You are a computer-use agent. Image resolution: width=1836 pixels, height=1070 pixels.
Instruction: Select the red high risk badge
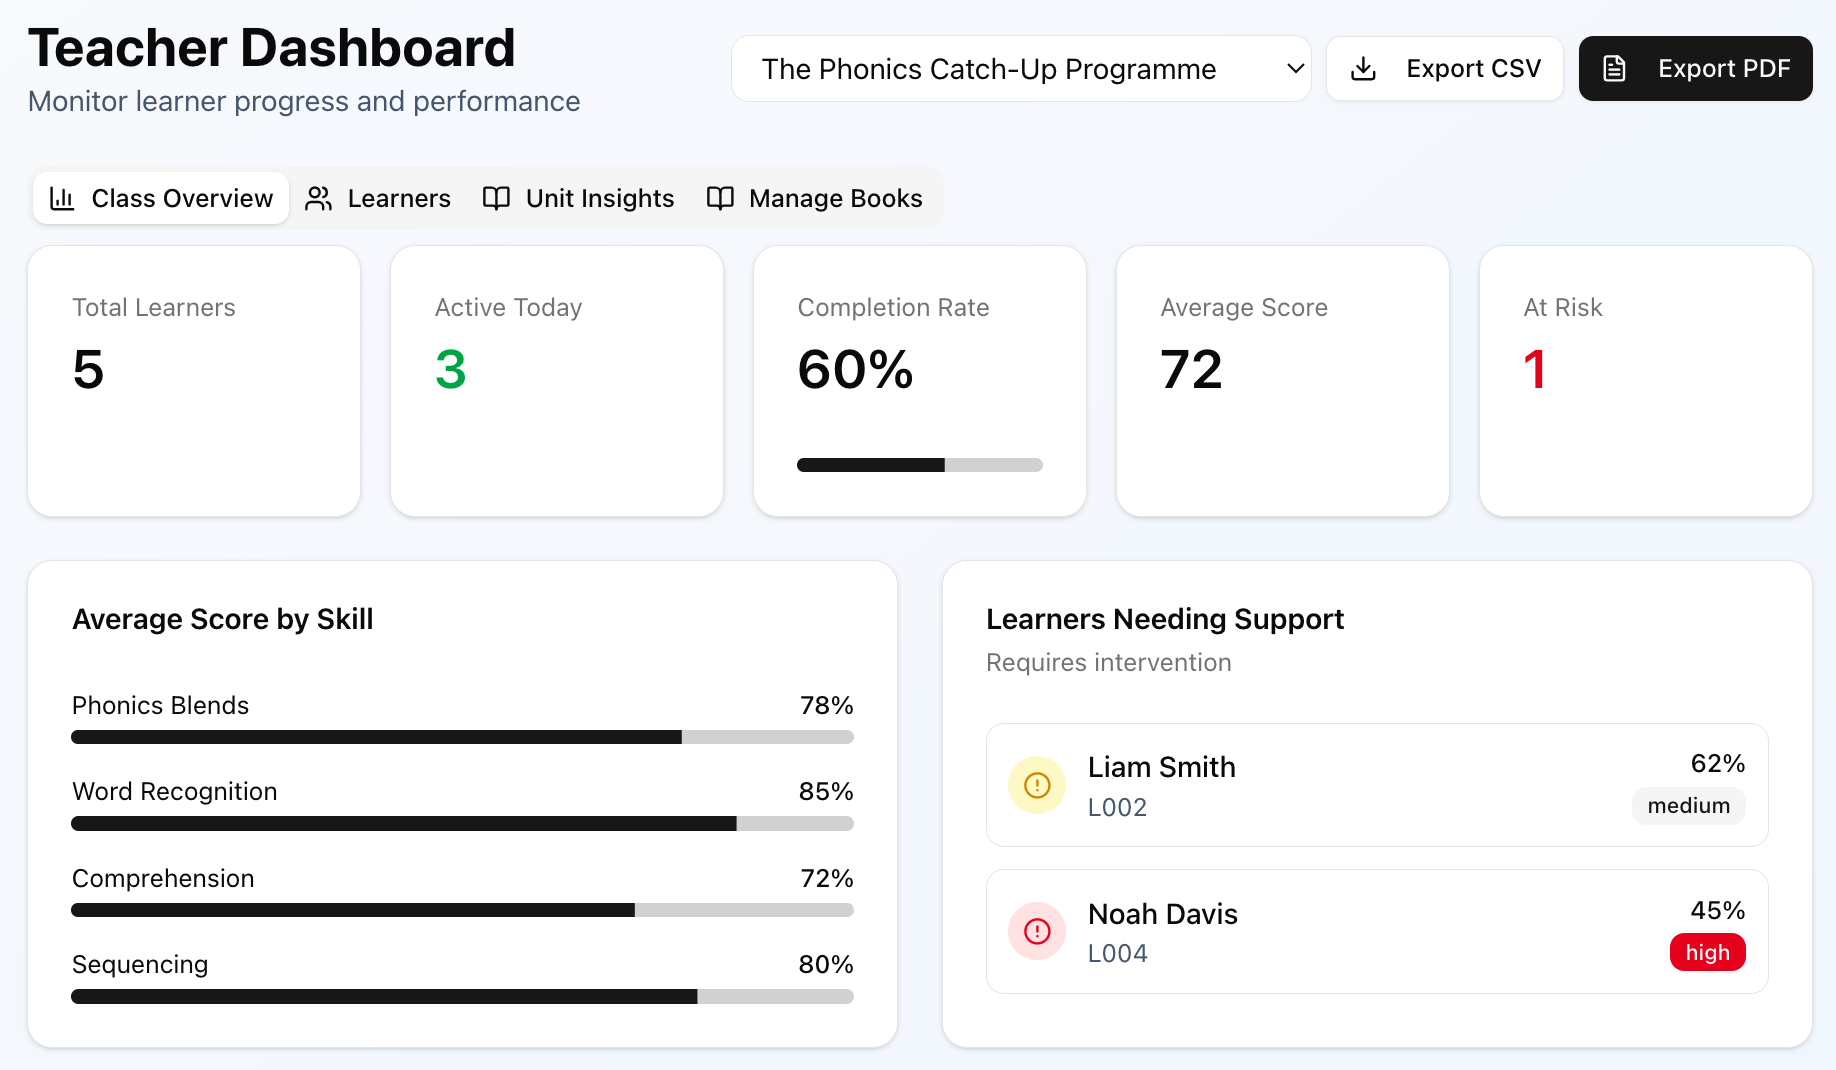[1707, 953]
